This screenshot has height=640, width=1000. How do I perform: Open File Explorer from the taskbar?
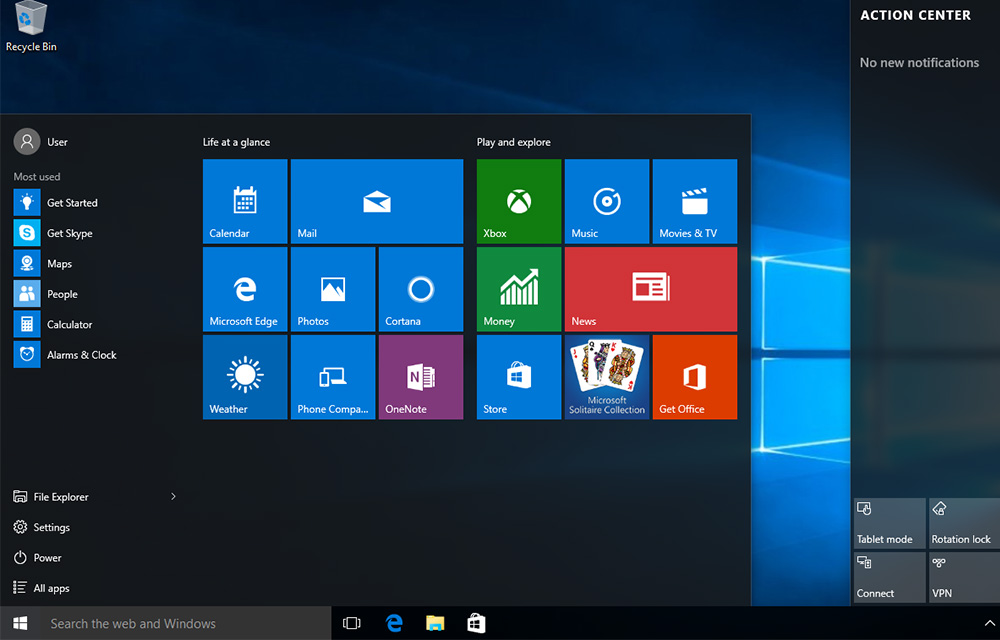point(435,622)
